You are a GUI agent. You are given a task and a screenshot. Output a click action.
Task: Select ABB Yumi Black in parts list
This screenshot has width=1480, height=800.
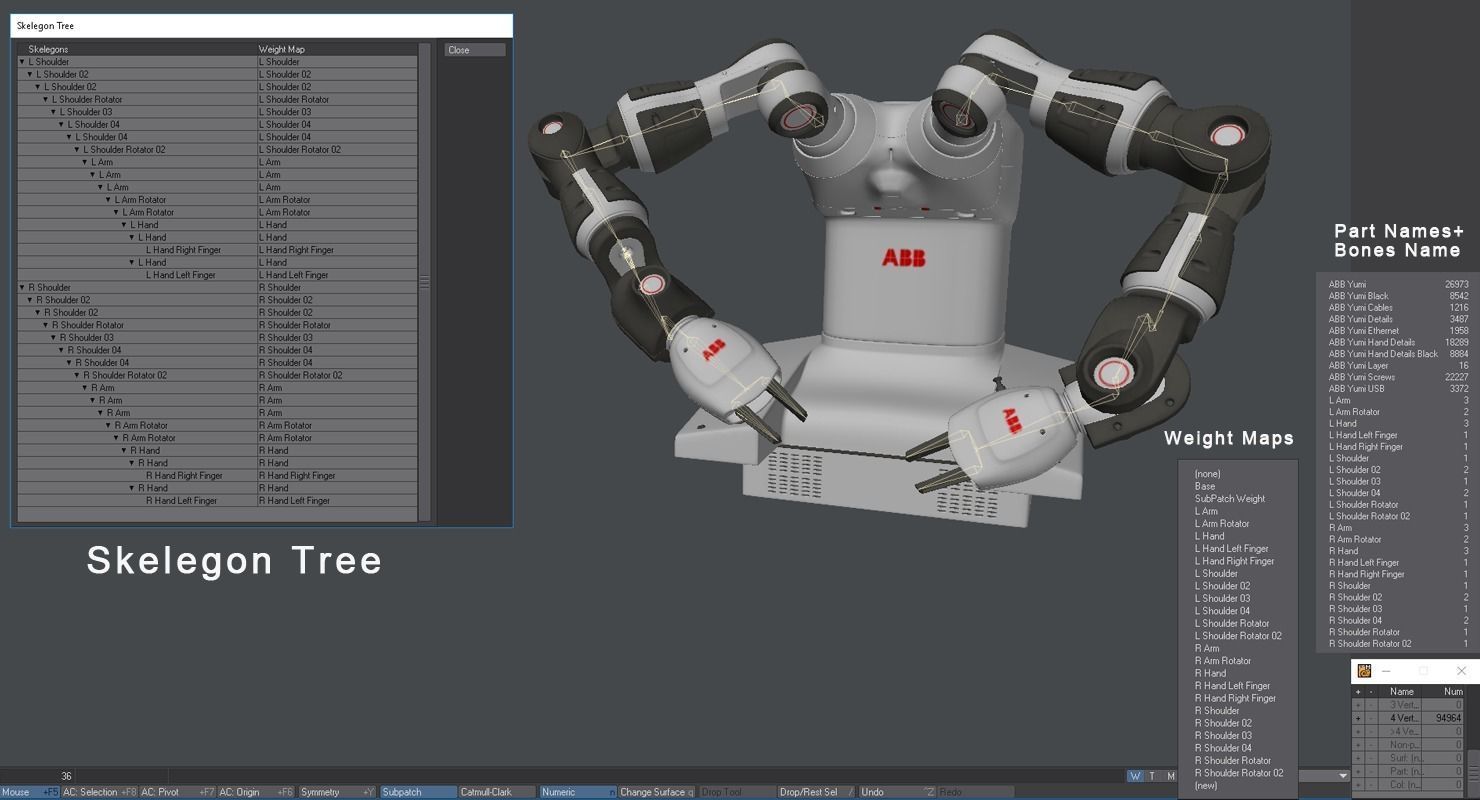click(1398, 296)
